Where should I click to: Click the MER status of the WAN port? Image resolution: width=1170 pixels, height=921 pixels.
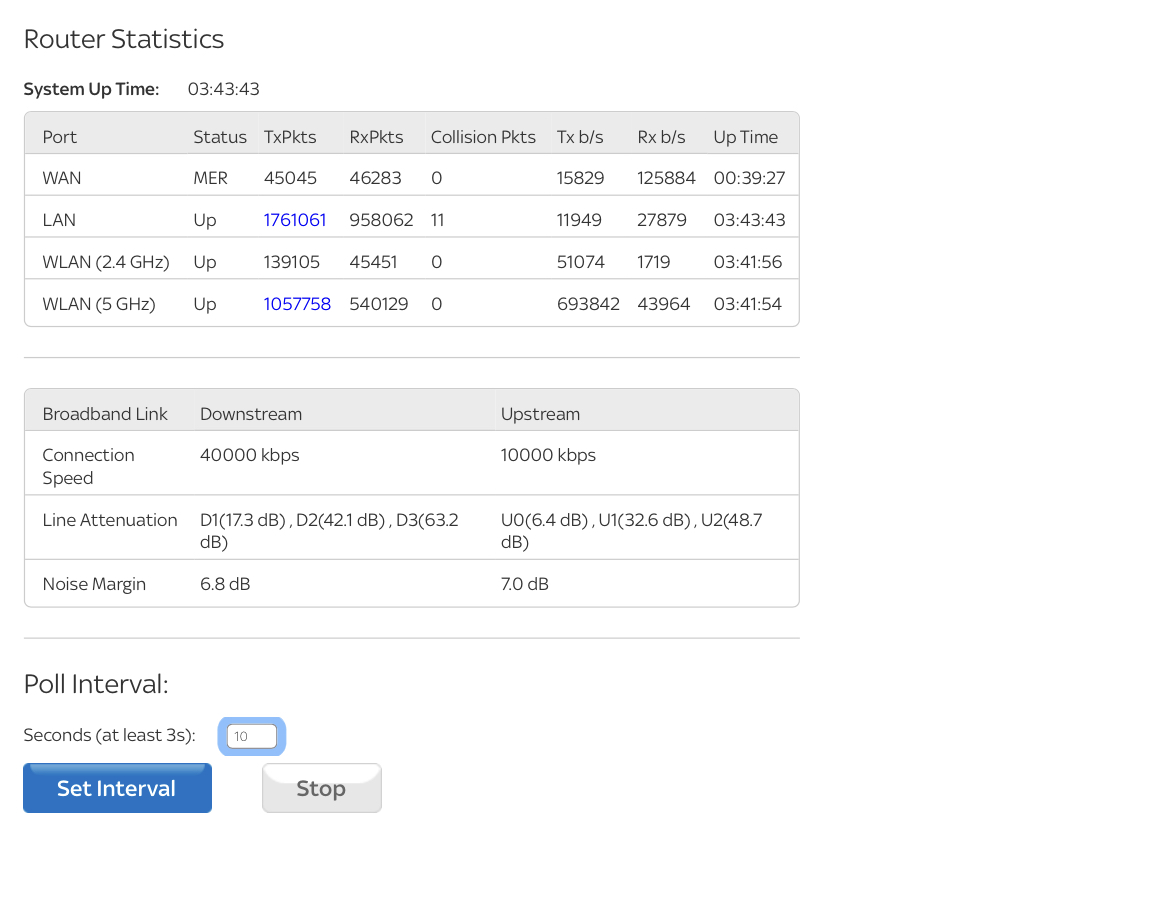pyautogui.click(x=210, y=178)
